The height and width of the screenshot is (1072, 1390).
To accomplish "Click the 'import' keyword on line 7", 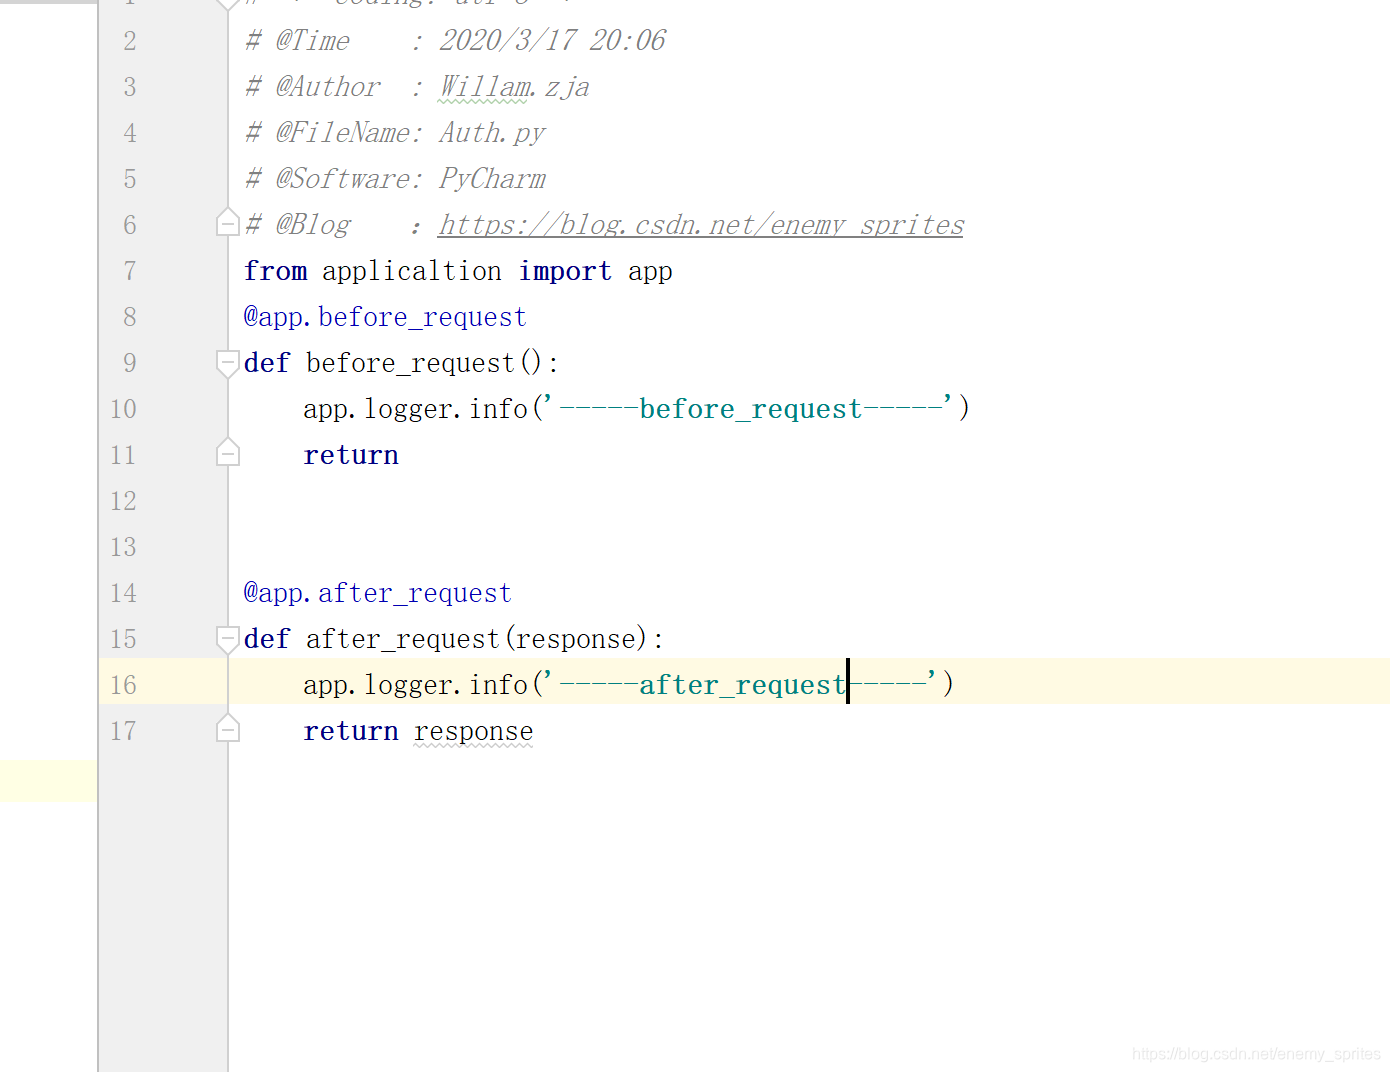I will (565, 271).
